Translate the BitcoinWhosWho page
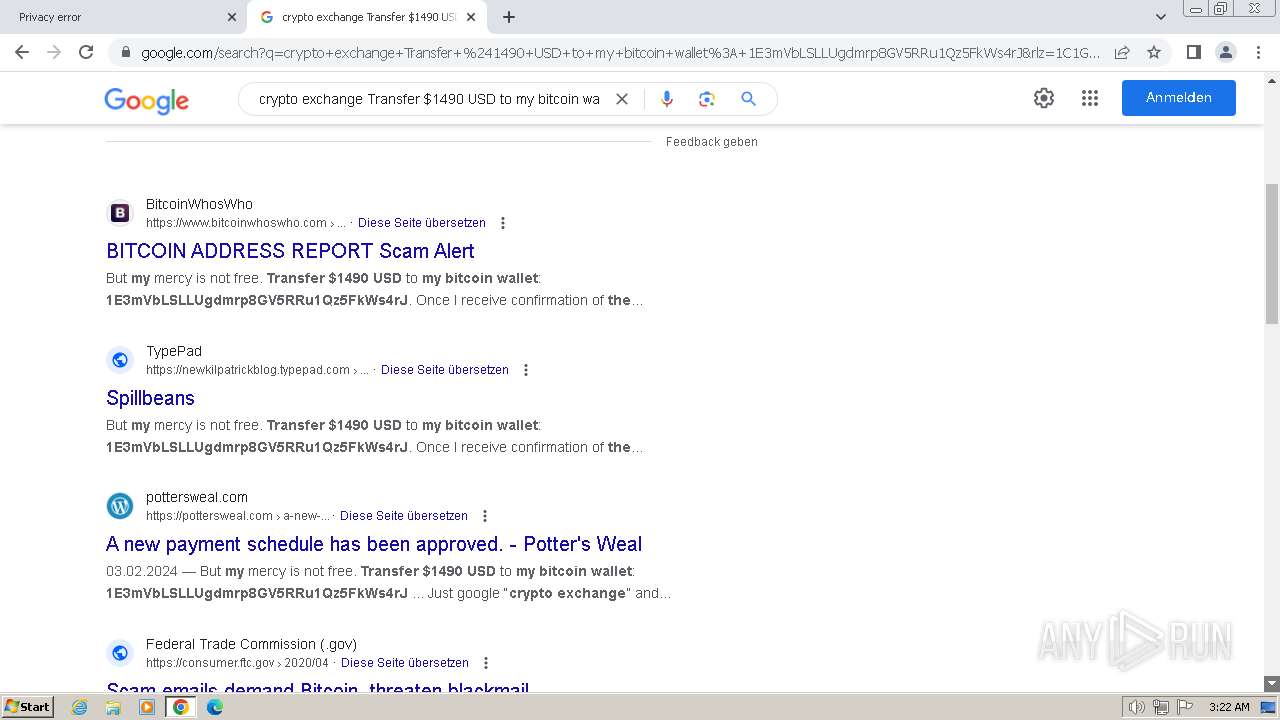 422,223
